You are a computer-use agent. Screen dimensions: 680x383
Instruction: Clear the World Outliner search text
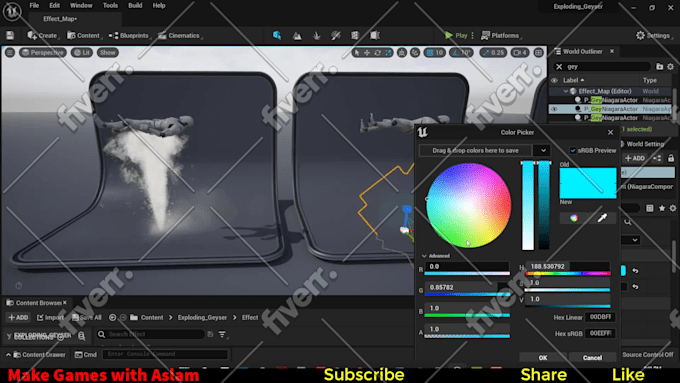(x=559, y=67)
